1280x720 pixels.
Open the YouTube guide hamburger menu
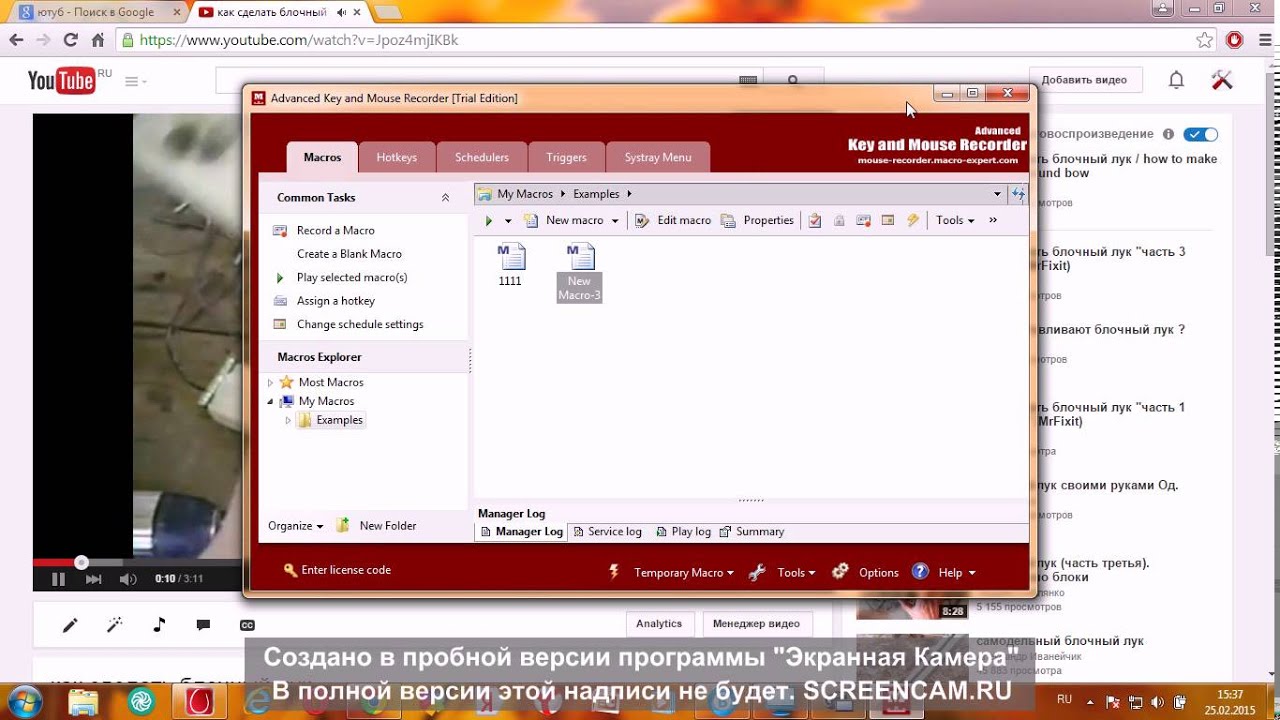coord(135,81)
